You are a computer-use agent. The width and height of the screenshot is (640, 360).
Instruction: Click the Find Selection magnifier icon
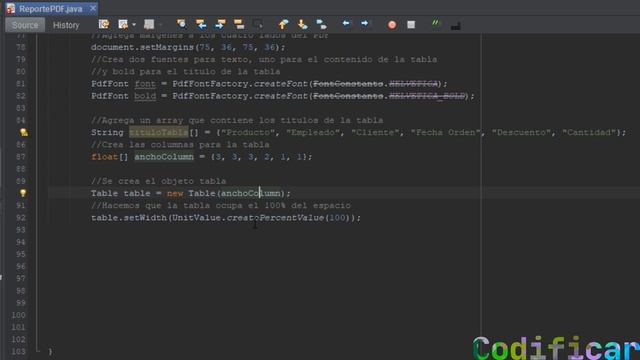(181, 24)
